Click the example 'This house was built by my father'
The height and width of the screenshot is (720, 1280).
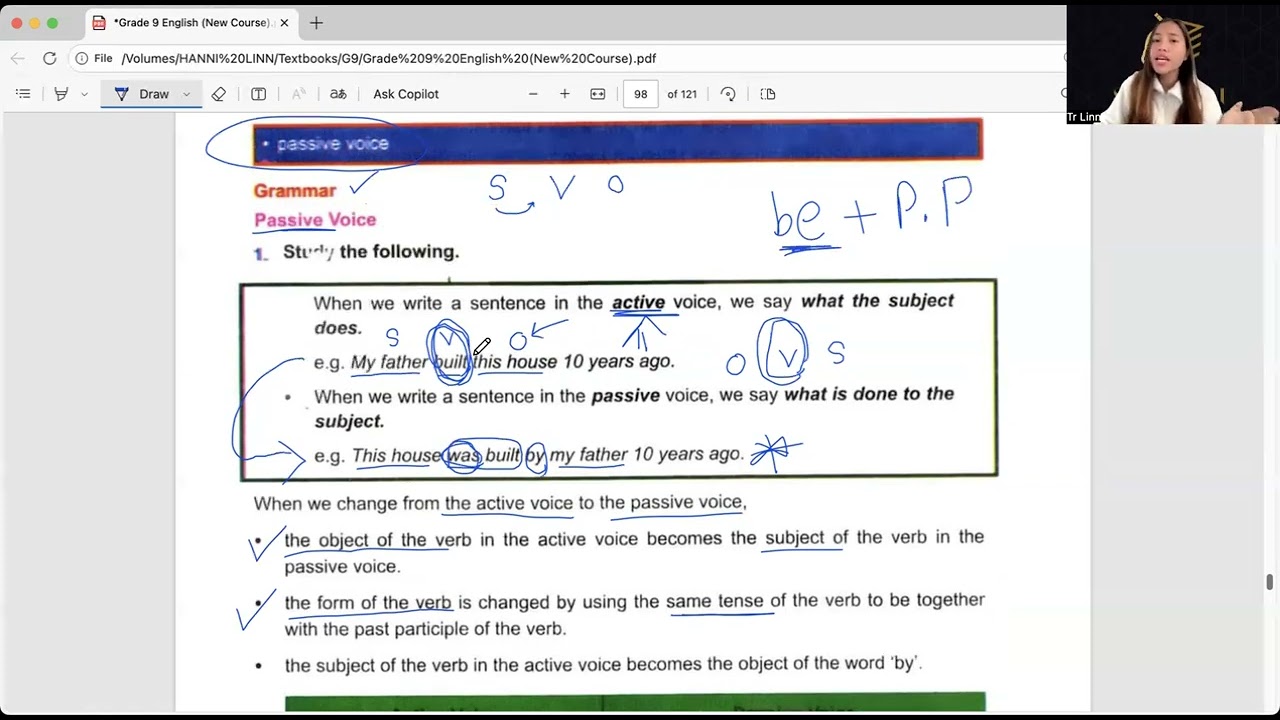(490, 455)
